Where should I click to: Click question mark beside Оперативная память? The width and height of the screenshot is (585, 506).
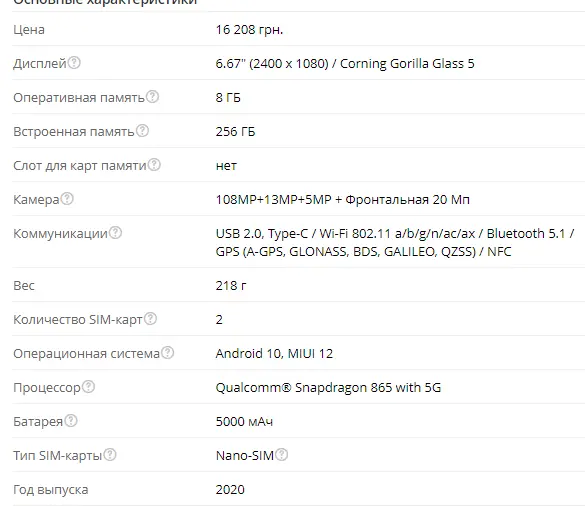pos(152,97)
